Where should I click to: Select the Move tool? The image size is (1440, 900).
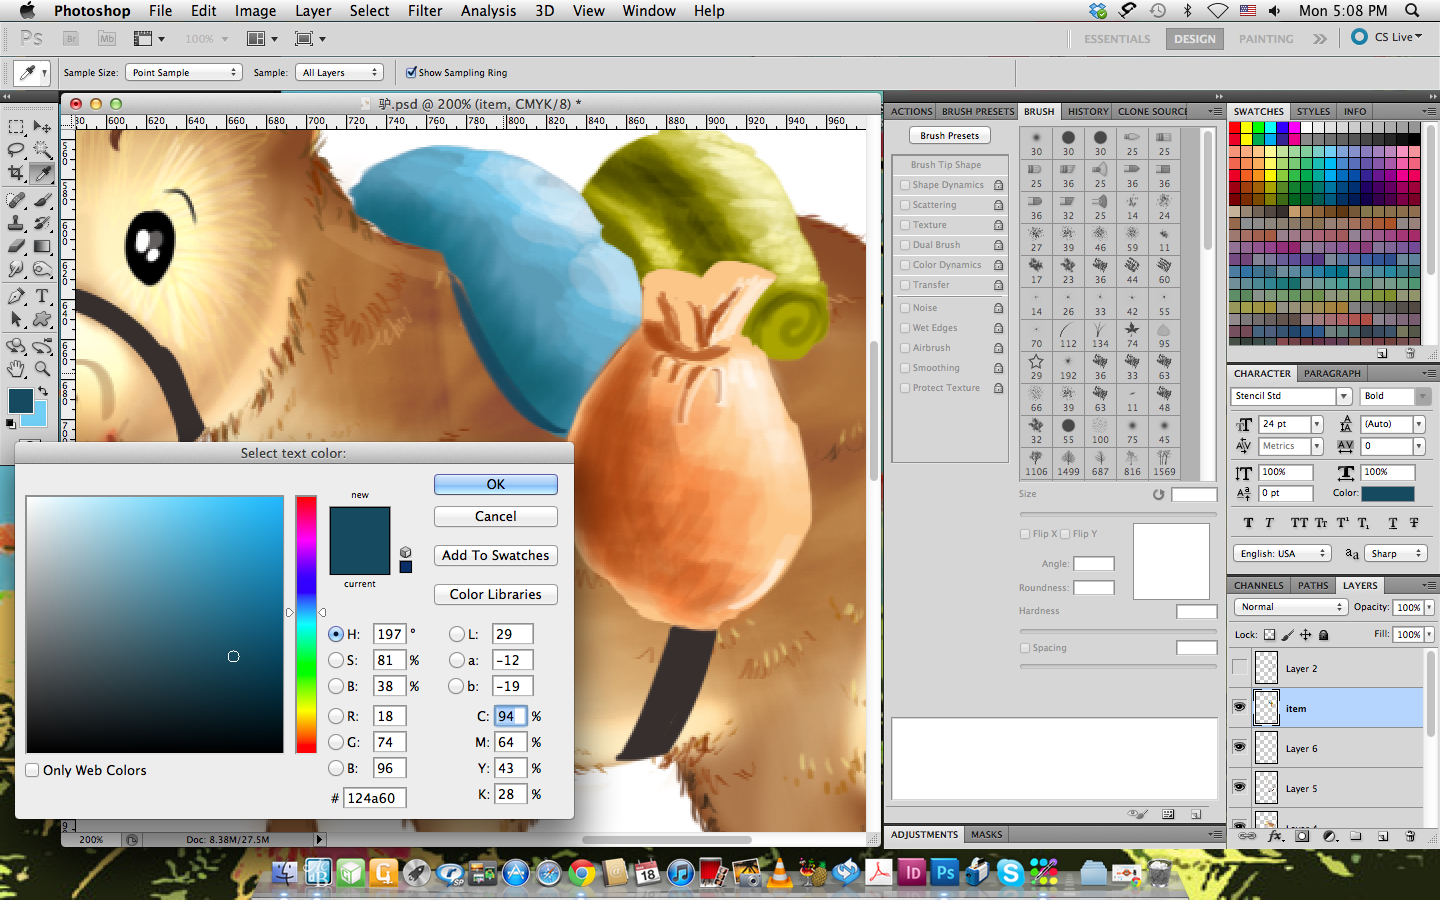42,127
